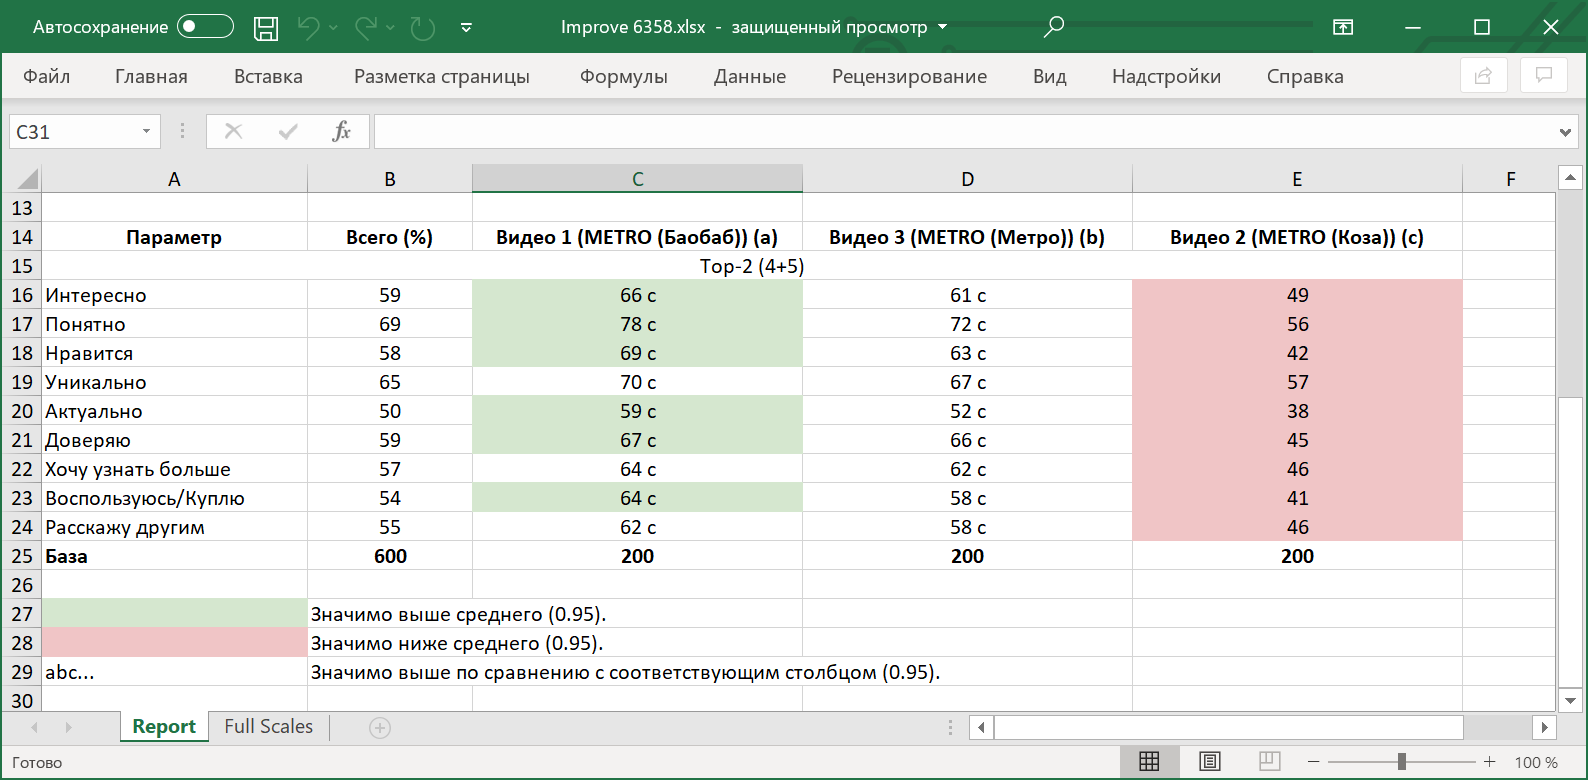Click vertical scrollbar down arrow
The image size is (1588, 780).
1570,701
